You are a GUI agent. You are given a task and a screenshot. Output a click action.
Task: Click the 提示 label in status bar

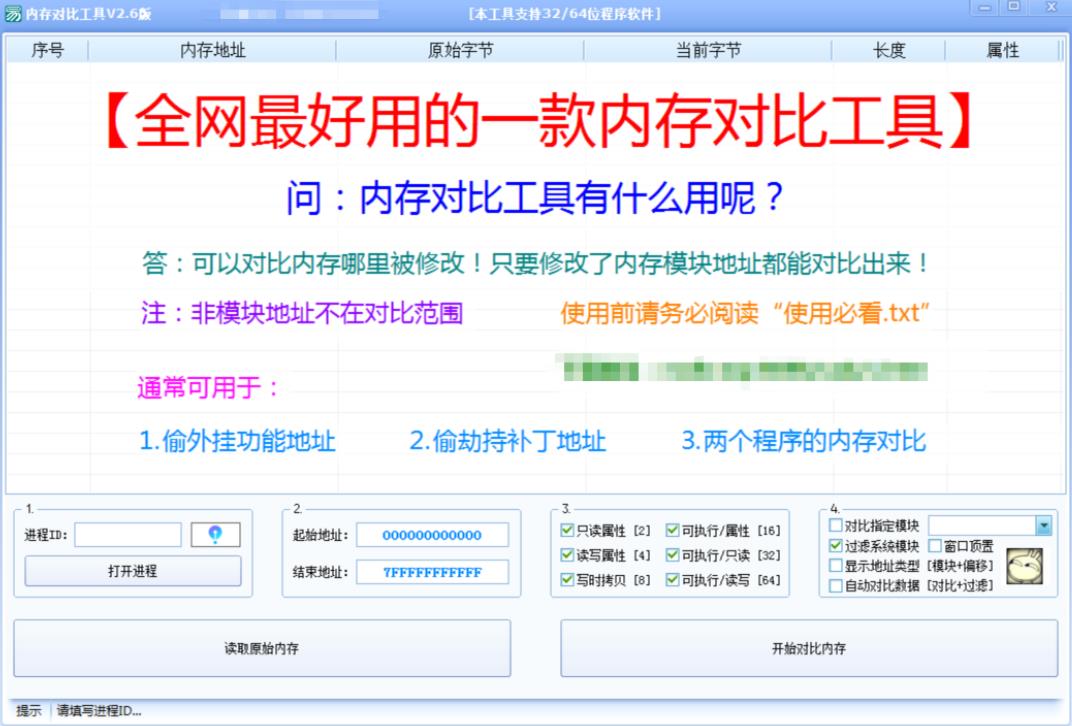tap(29, 711)
